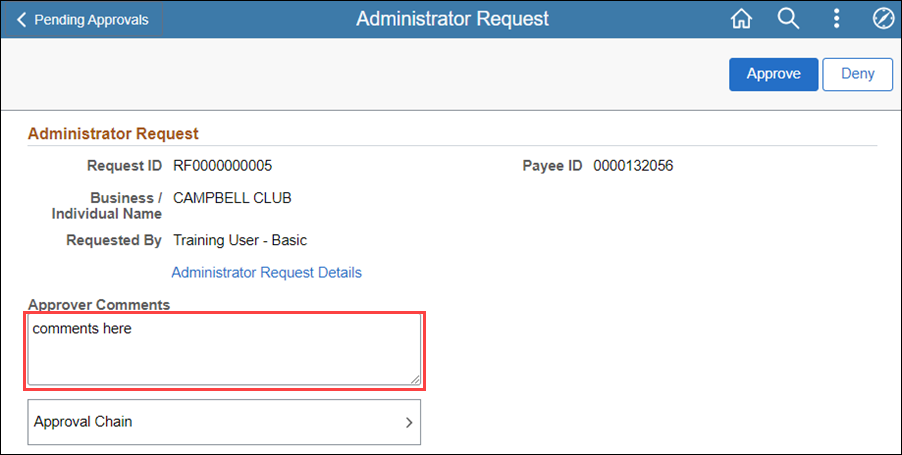
Task: Select the Payee ID value 0000132056
Action: click(x=633, y=166)
